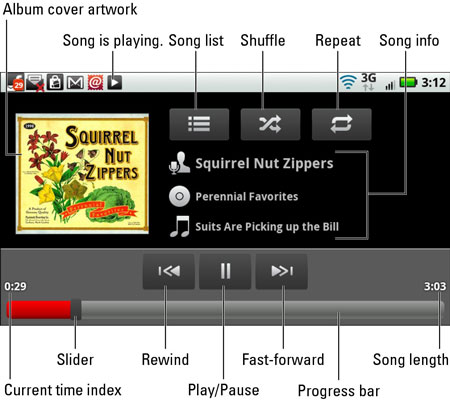Screen dimensions: 450x400
Task: Tap the battery status icon
Action: pyautogui.click(x=408, y=82)
